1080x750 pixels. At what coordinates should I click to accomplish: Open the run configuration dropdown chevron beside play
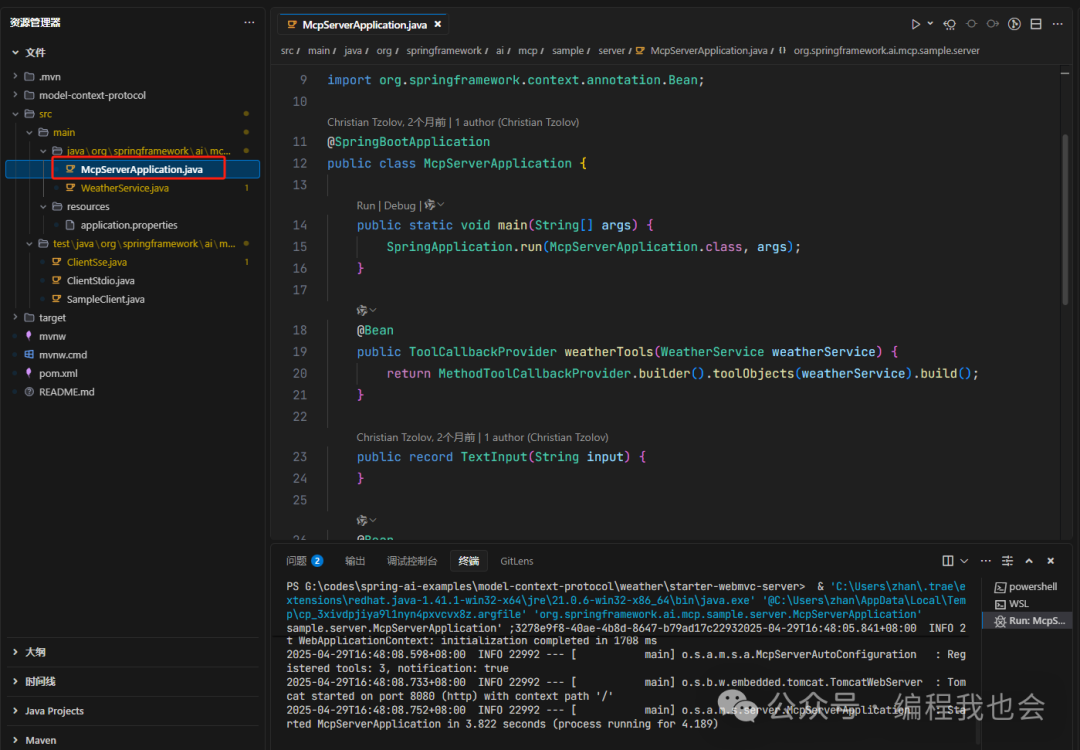point(930,25)
